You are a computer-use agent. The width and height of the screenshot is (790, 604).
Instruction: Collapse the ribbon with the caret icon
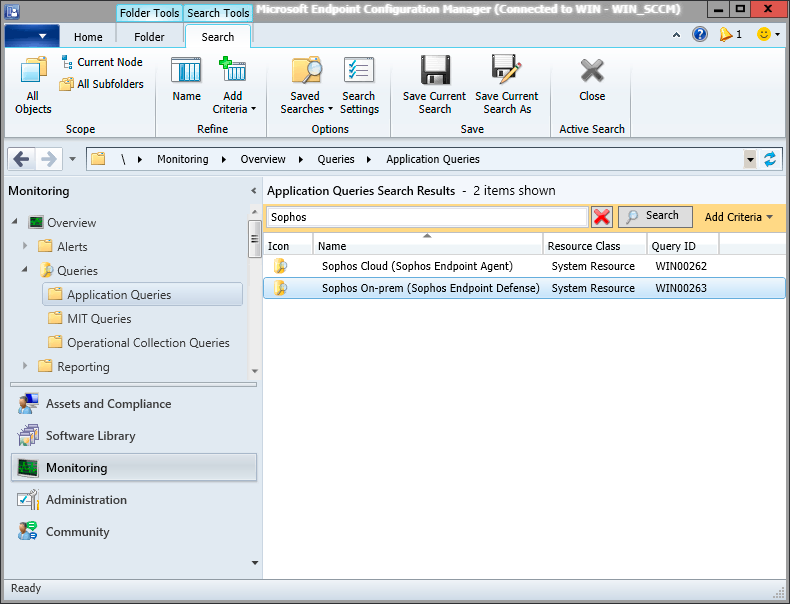pos(676,35)
